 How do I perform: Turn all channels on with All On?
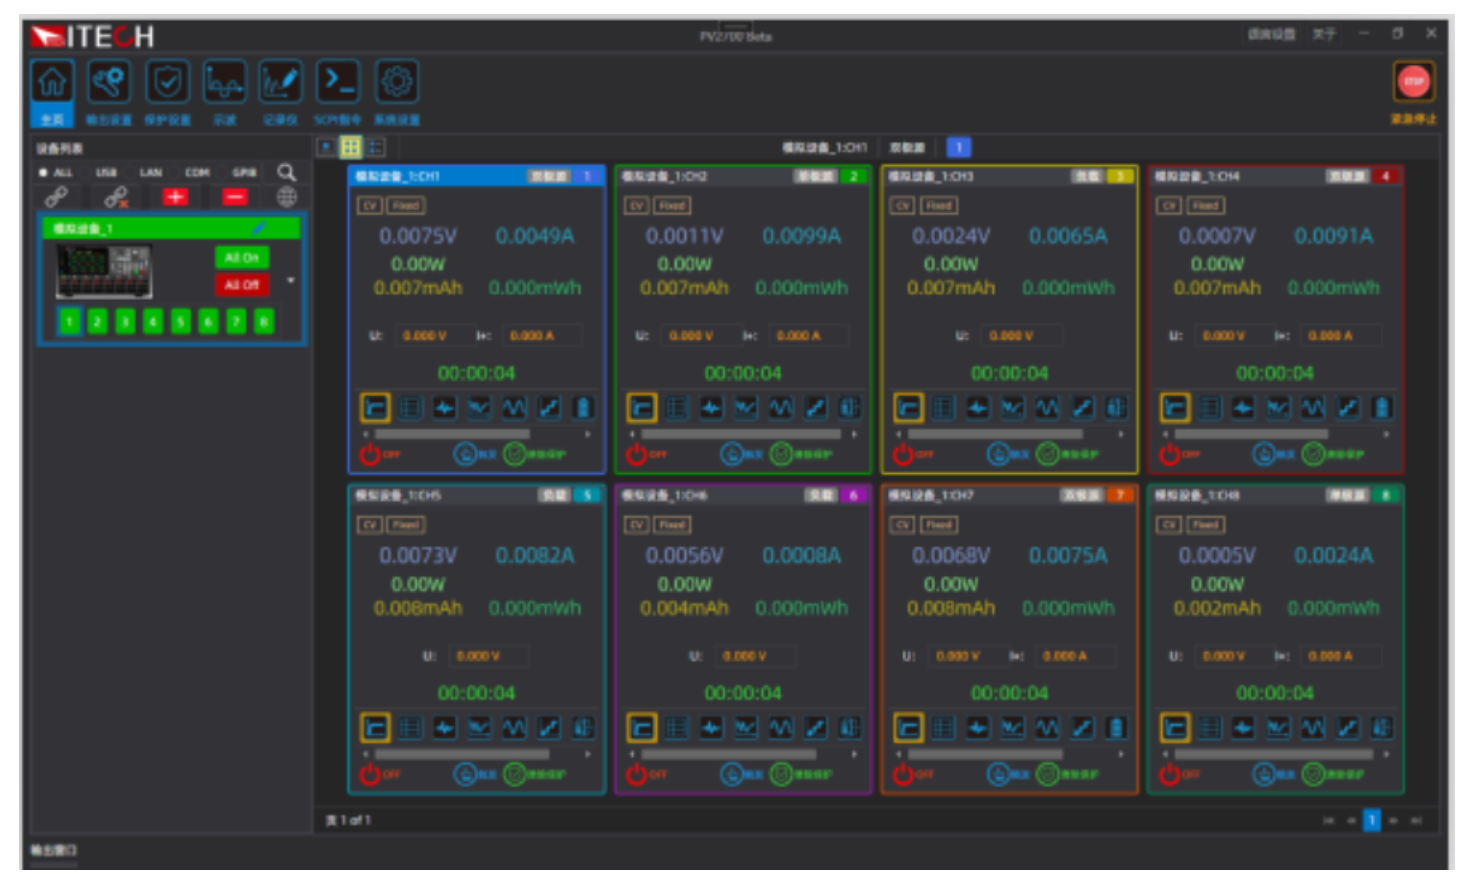click(242, 258)
